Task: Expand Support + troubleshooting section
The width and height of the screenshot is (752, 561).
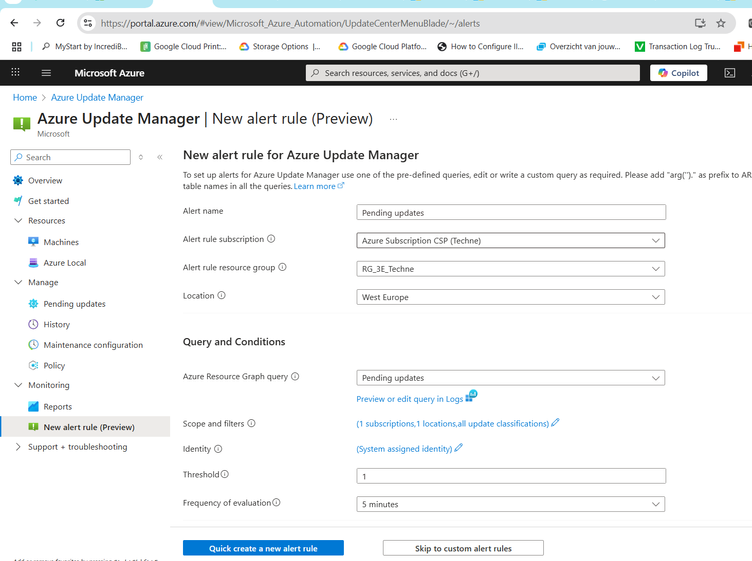Action: click(18, 447)
